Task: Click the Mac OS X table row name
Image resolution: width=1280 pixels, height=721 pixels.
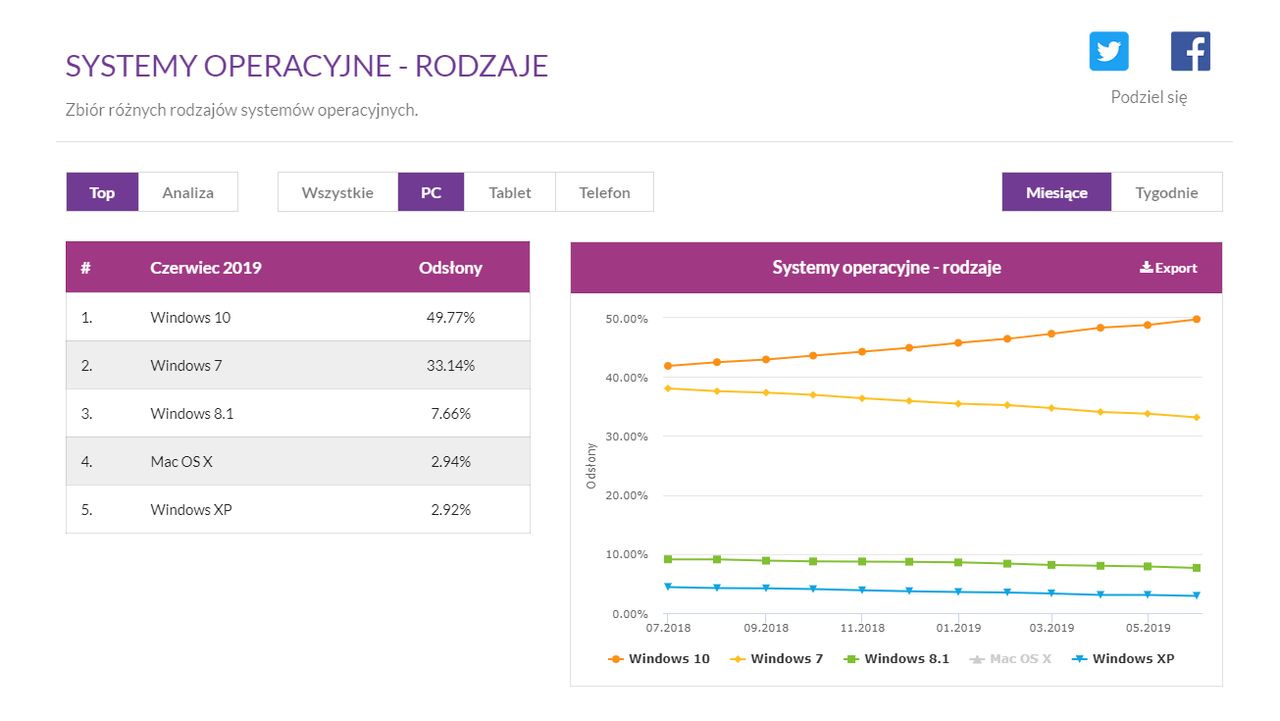Action: pyautogui.click(x=181, y=461)
